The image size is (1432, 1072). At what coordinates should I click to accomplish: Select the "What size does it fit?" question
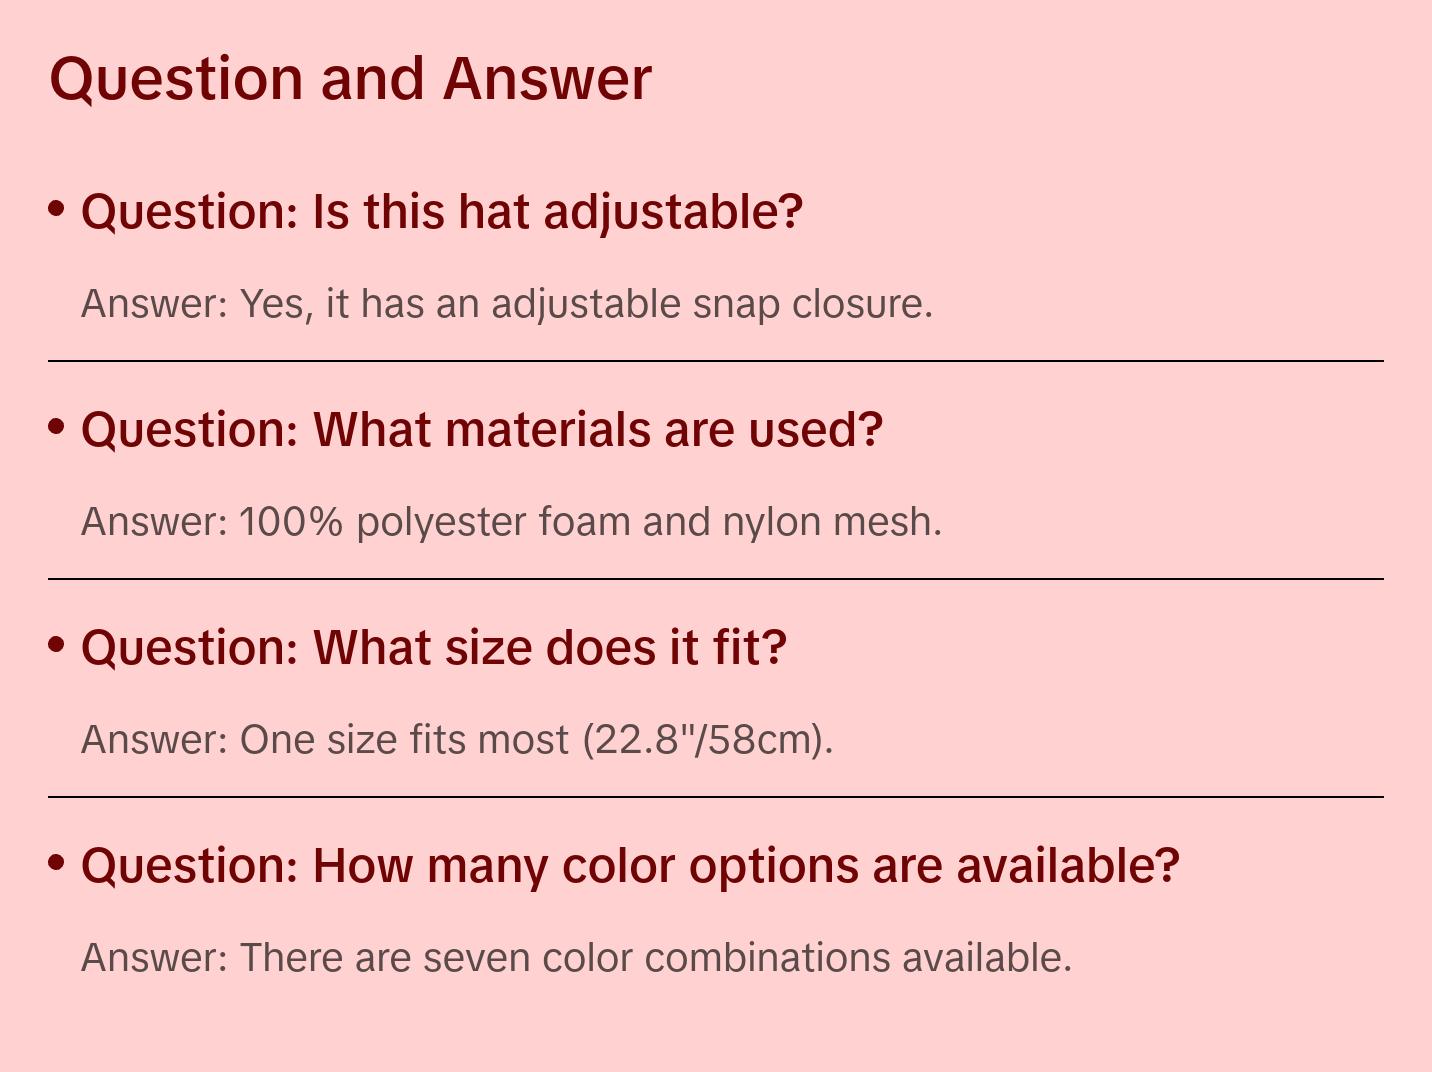click(434, 648)
